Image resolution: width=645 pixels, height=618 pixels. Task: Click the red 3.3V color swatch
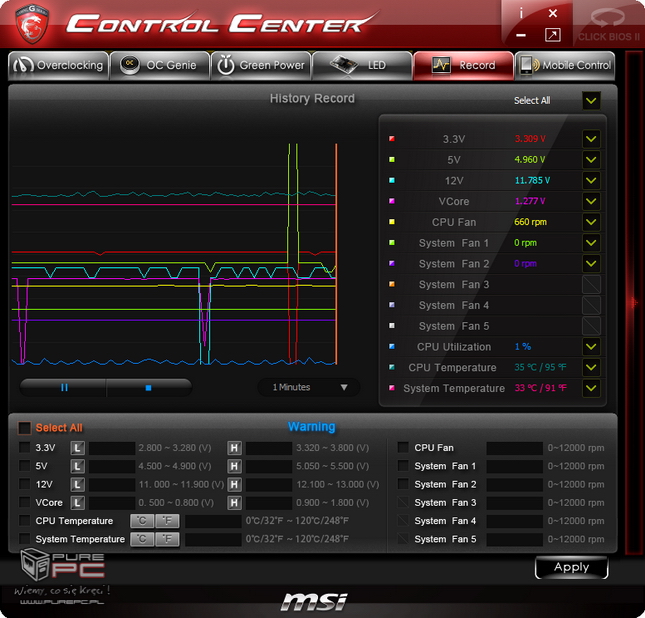(x=392, y=139)
